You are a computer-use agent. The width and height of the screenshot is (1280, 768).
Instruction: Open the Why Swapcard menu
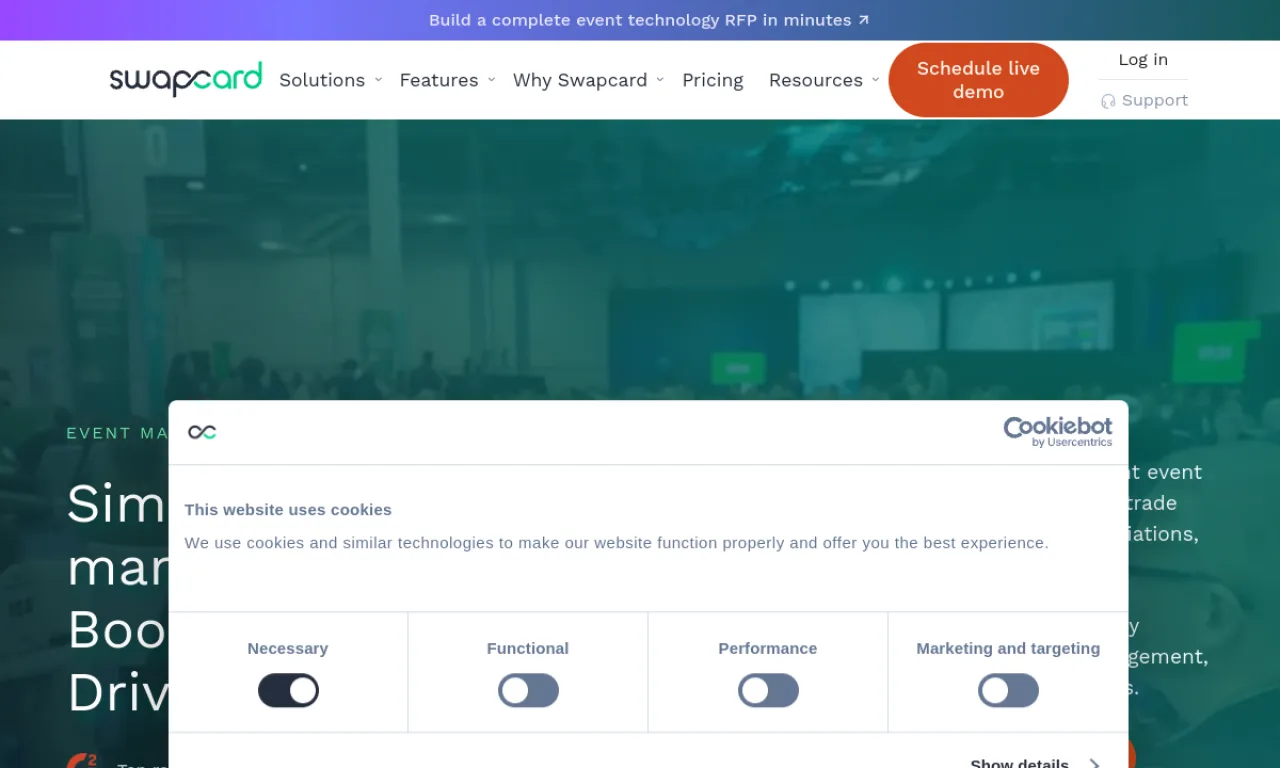[580, 80]
